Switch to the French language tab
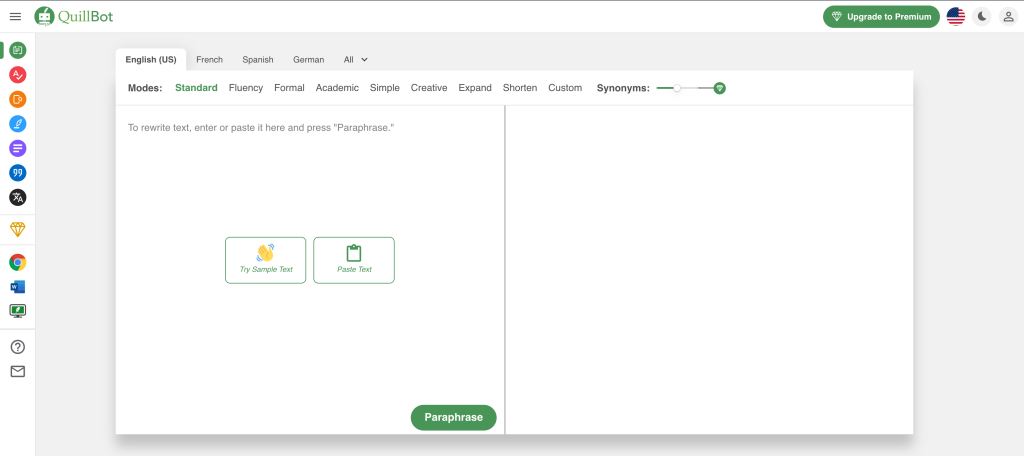The image size is (1024, 456). pos(210,59)
